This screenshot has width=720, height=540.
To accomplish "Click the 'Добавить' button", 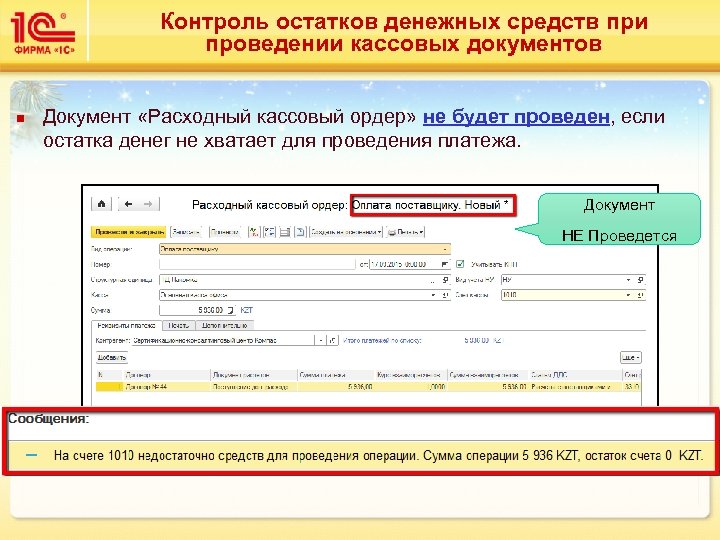I will 112,357.
